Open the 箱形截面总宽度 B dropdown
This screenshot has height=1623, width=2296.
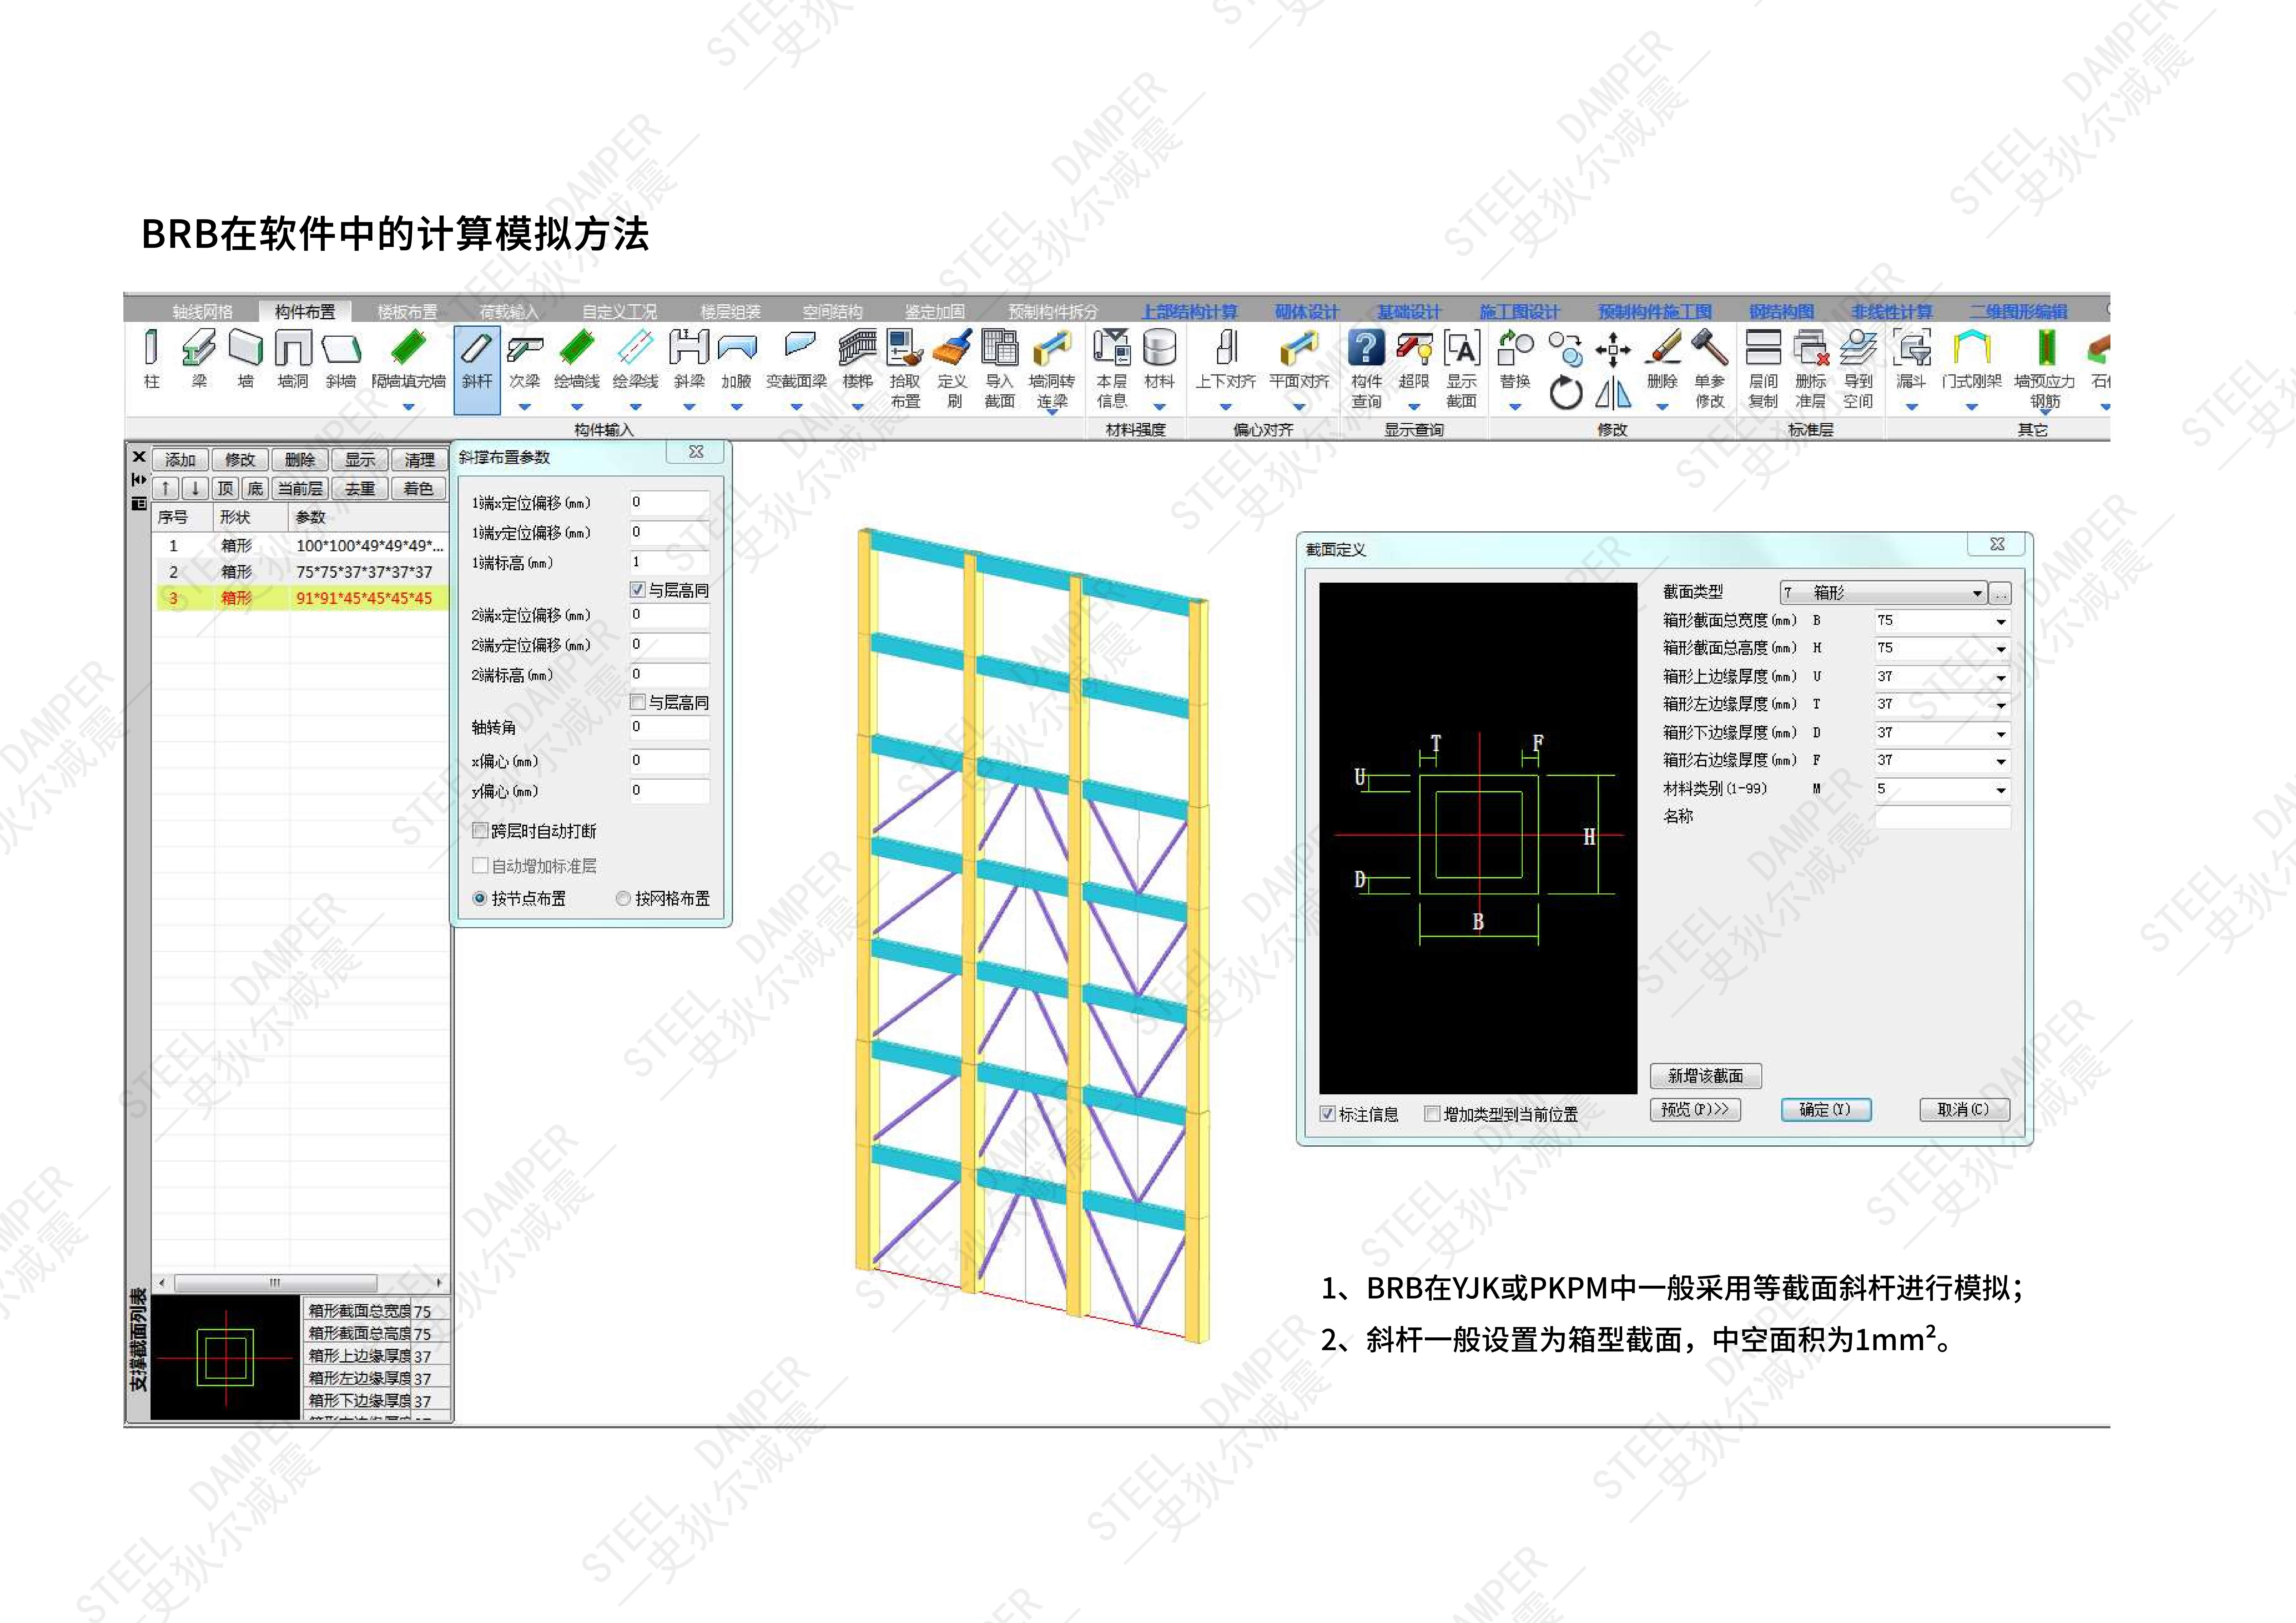2001,622
